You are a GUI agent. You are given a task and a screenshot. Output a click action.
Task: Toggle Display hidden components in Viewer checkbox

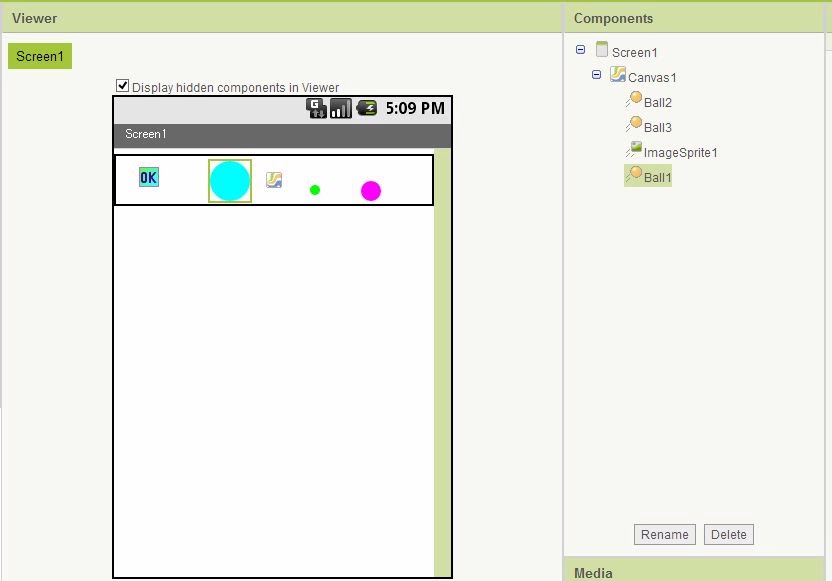coord(123,86)
